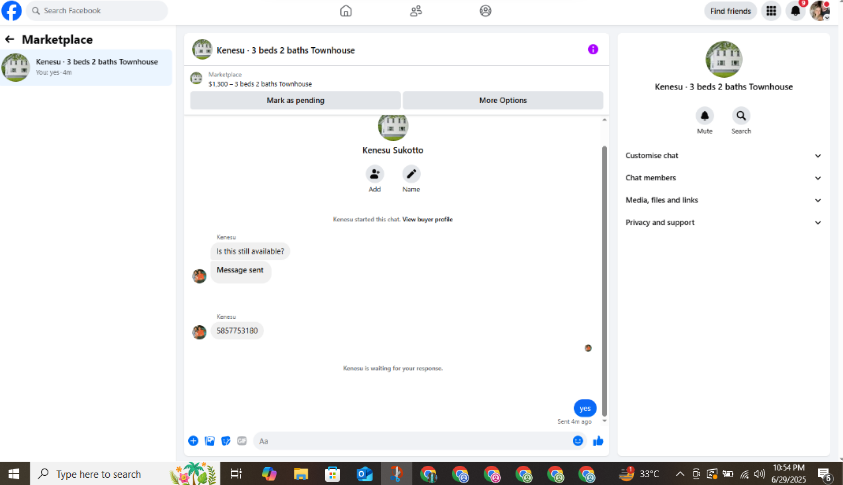The width and height of the screenshot is (843, 485).
Task: Click the blue 'yes' message bubble
Action: coord(585,408)
